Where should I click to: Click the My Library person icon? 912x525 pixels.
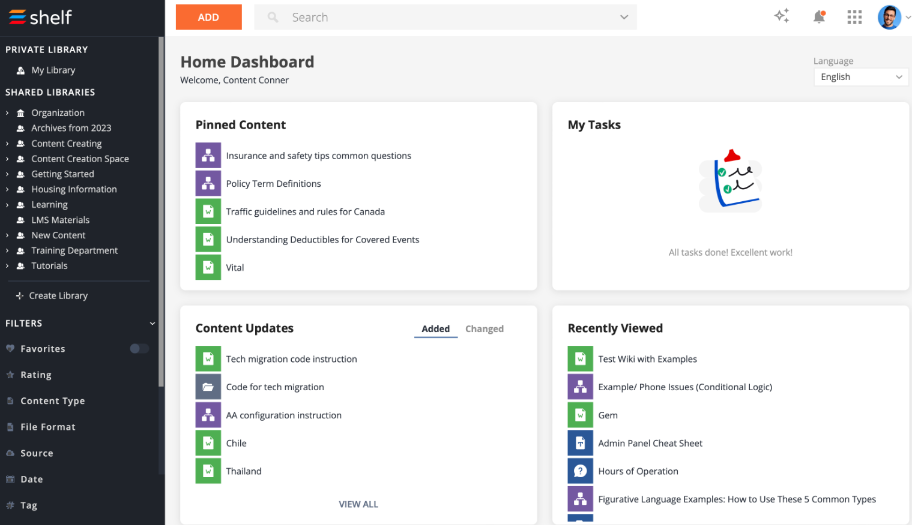[x=21, y=70]
